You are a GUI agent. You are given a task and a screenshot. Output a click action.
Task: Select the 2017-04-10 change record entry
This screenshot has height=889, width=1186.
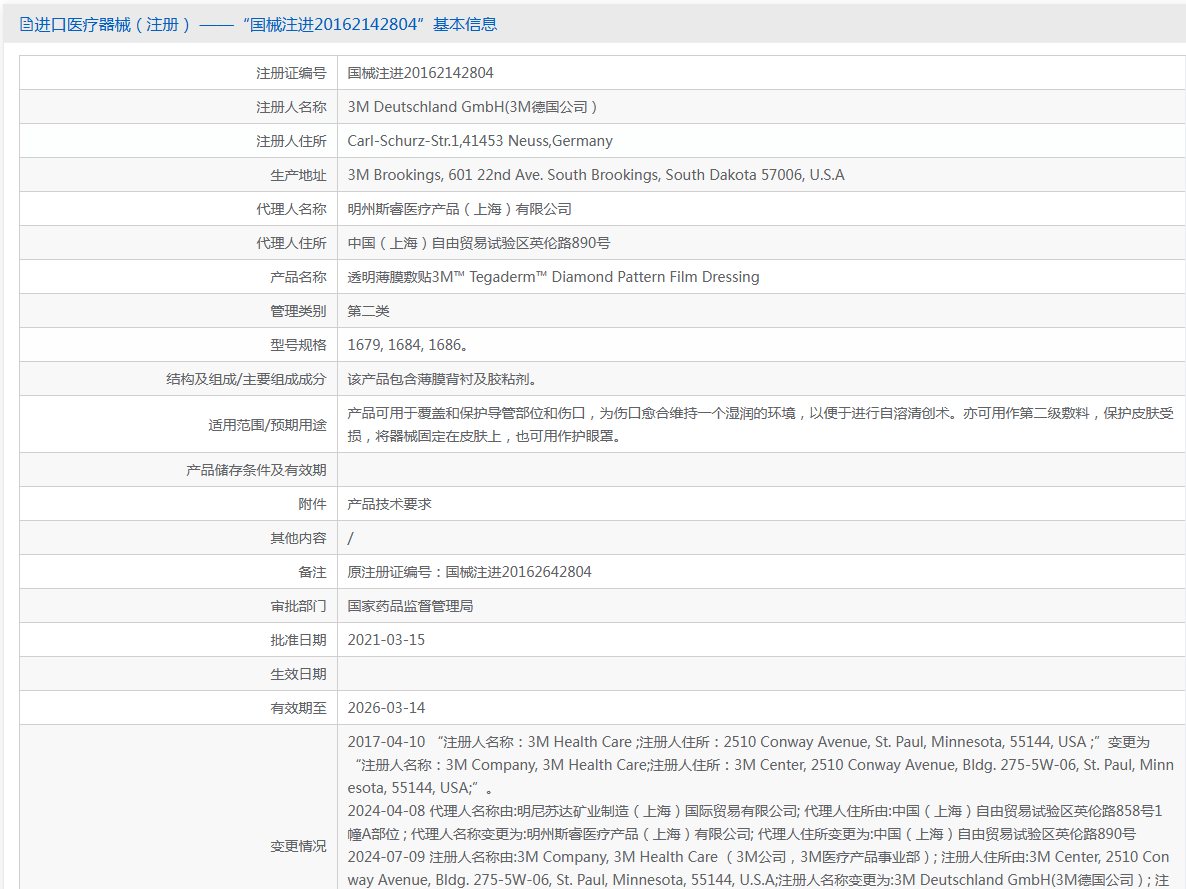[x=760, y=765]
